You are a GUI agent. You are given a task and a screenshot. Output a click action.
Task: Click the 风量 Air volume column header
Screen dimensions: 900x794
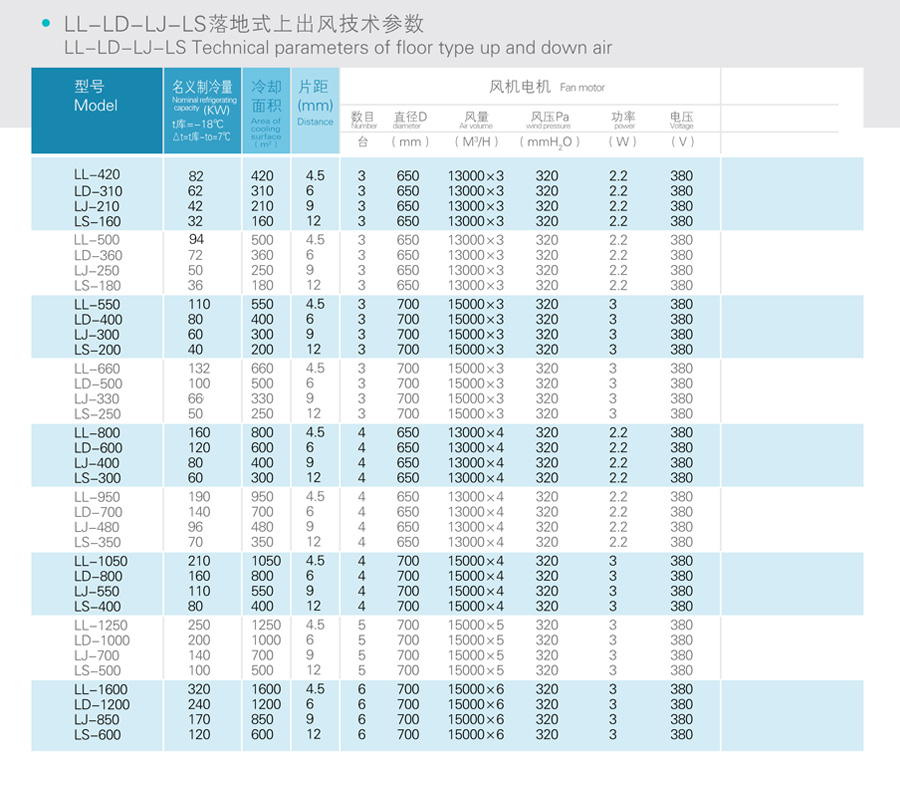click(476, 119)
